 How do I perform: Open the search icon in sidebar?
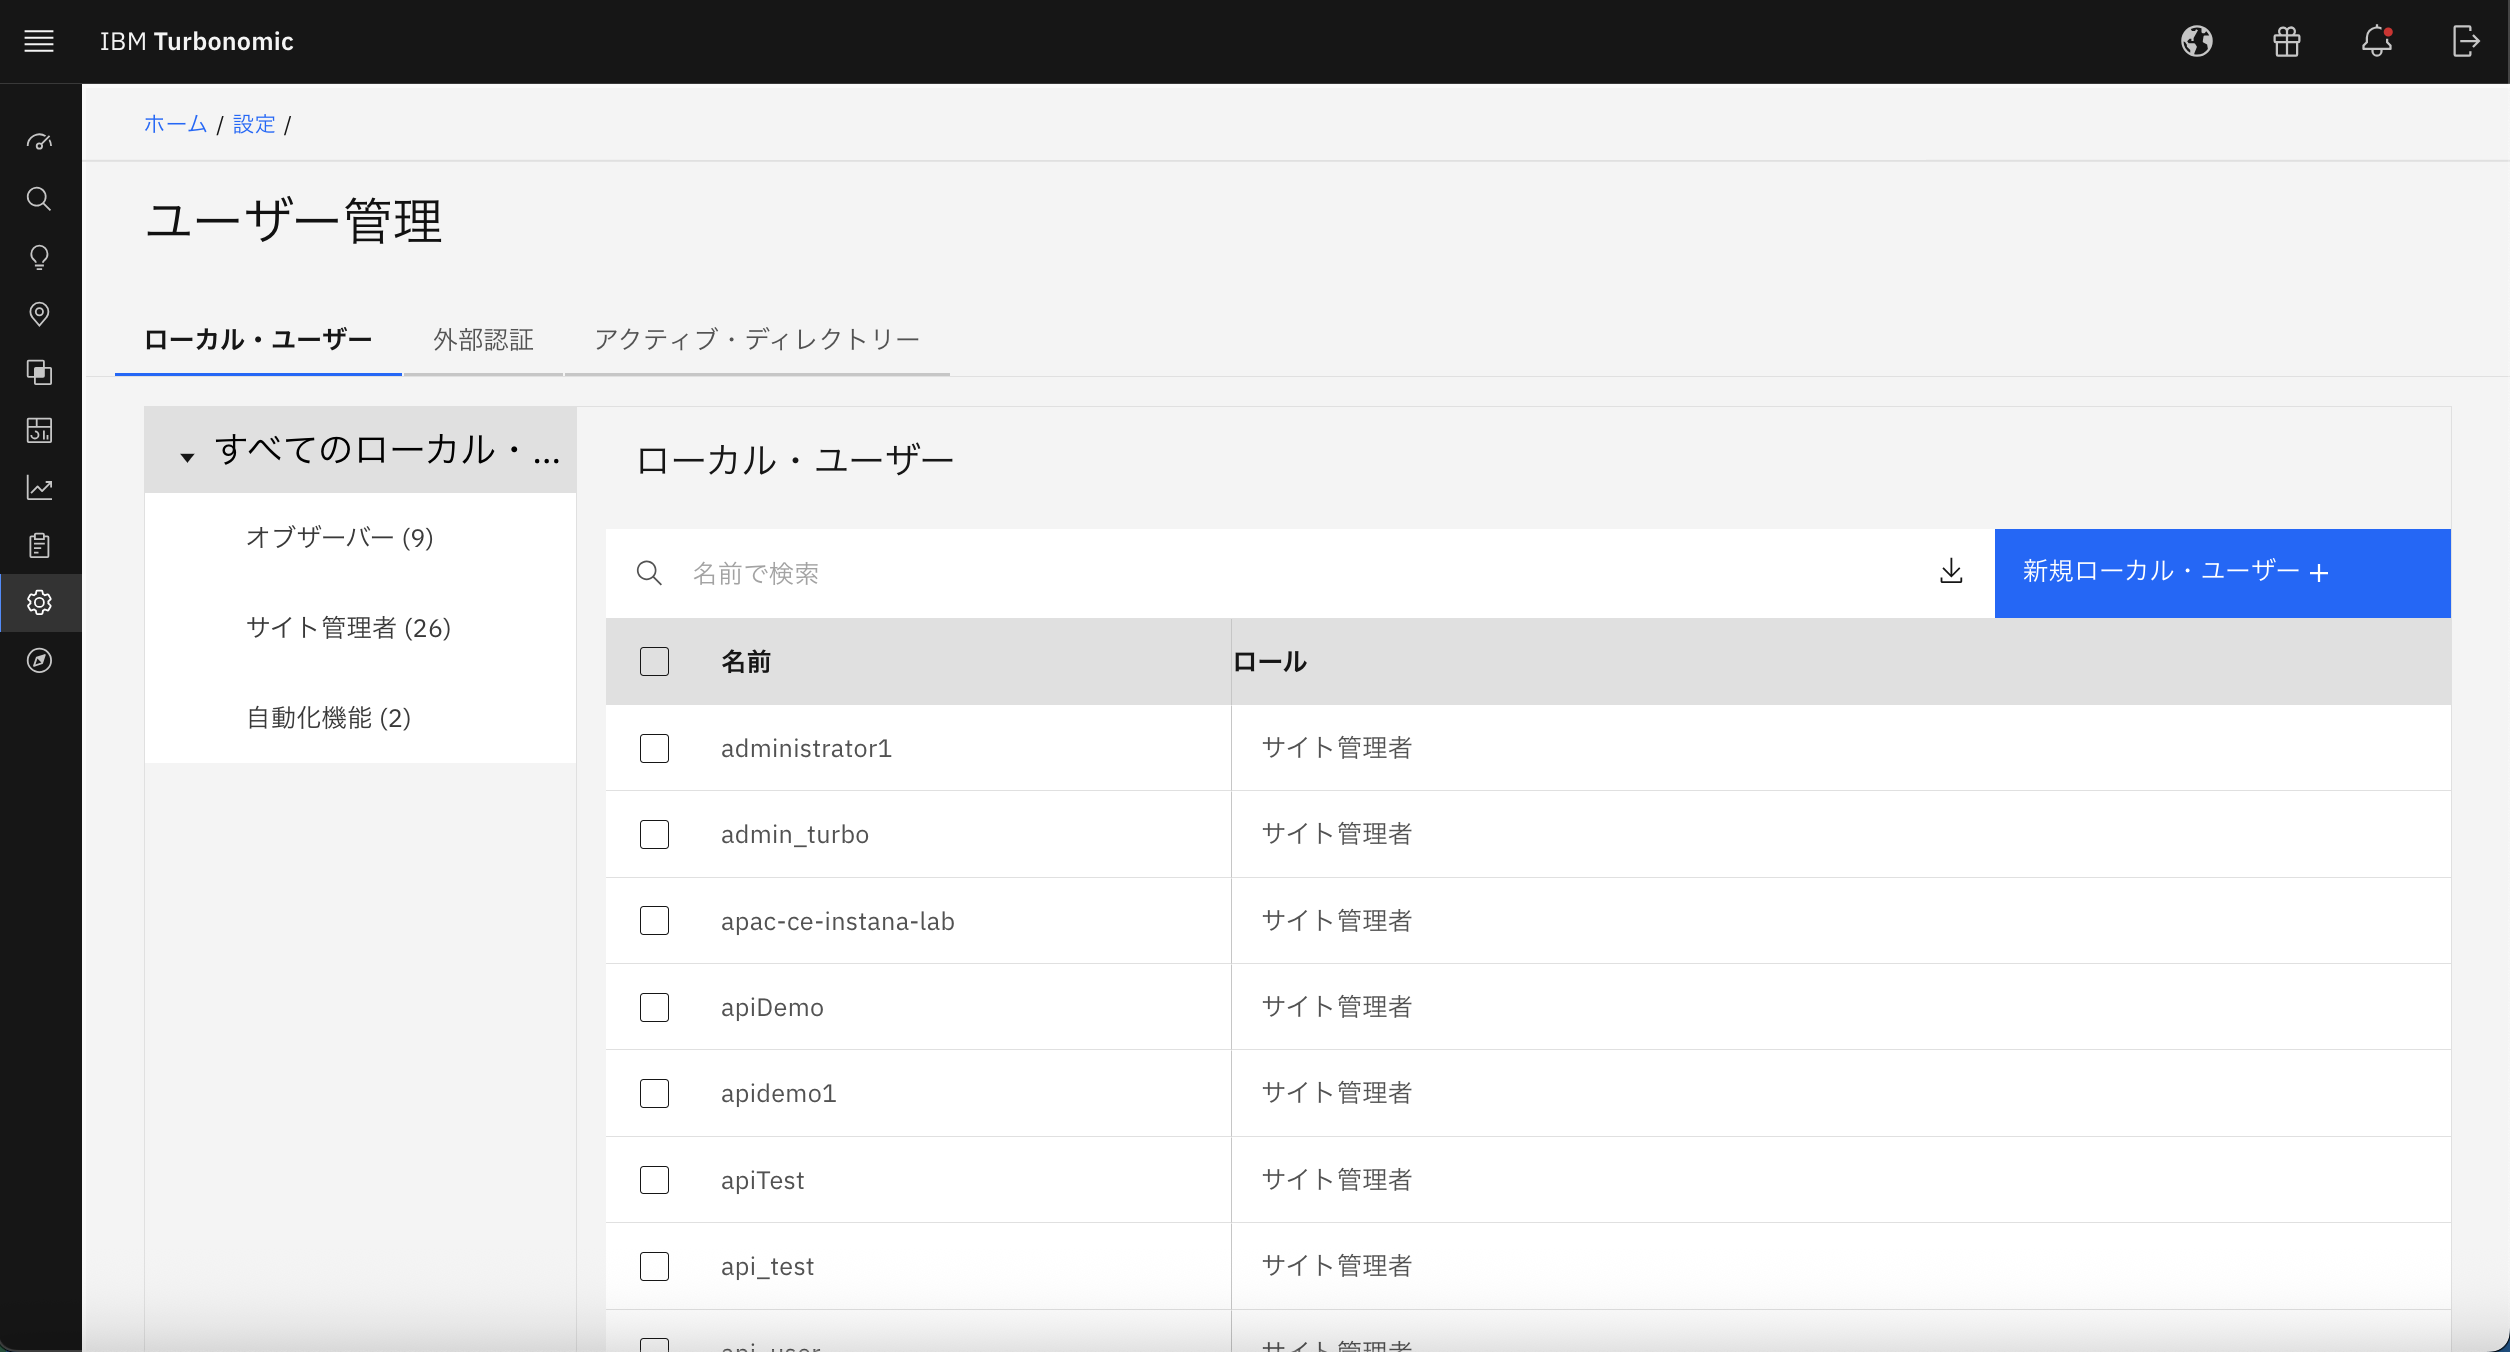(39, 199)
